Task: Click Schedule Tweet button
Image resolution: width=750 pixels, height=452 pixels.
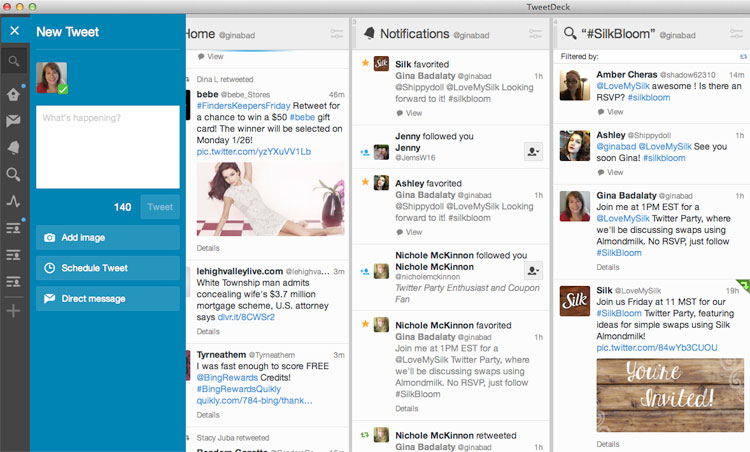Action: [x=108, y=268]
